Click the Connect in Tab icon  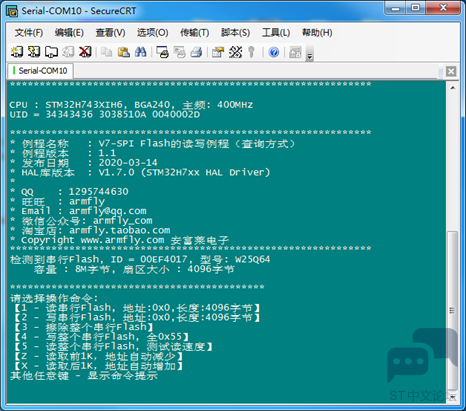click(51, 52)
